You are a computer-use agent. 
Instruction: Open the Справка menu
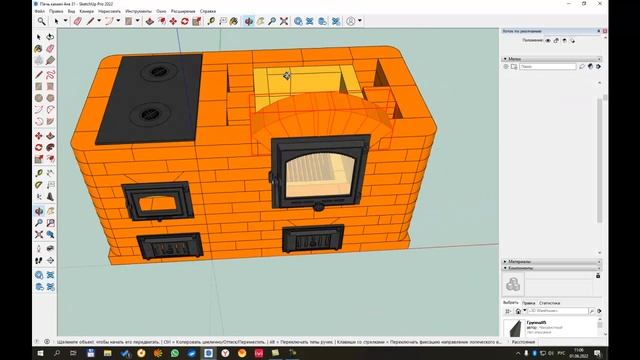point(208,11)
